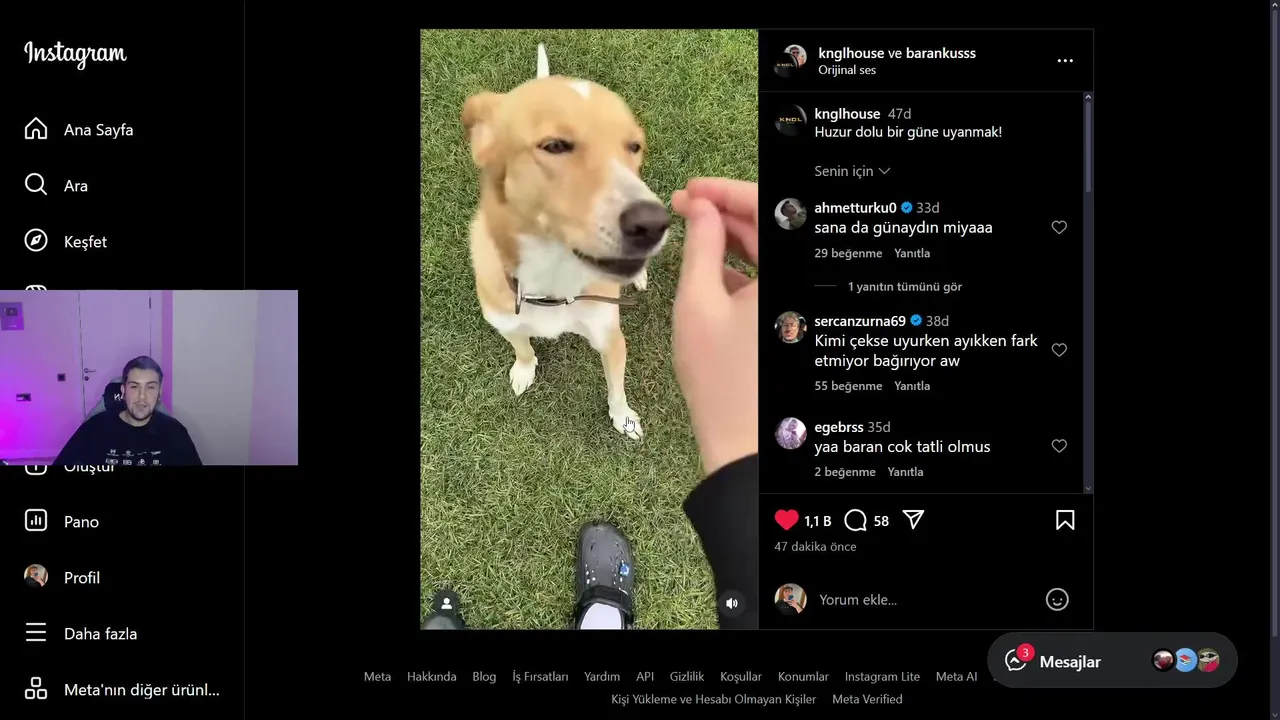Expand 1 yanıtın tümünü gör replies
Image resolution: width=1280 pixels, height=720 pixels.
(x=905, y=286)
